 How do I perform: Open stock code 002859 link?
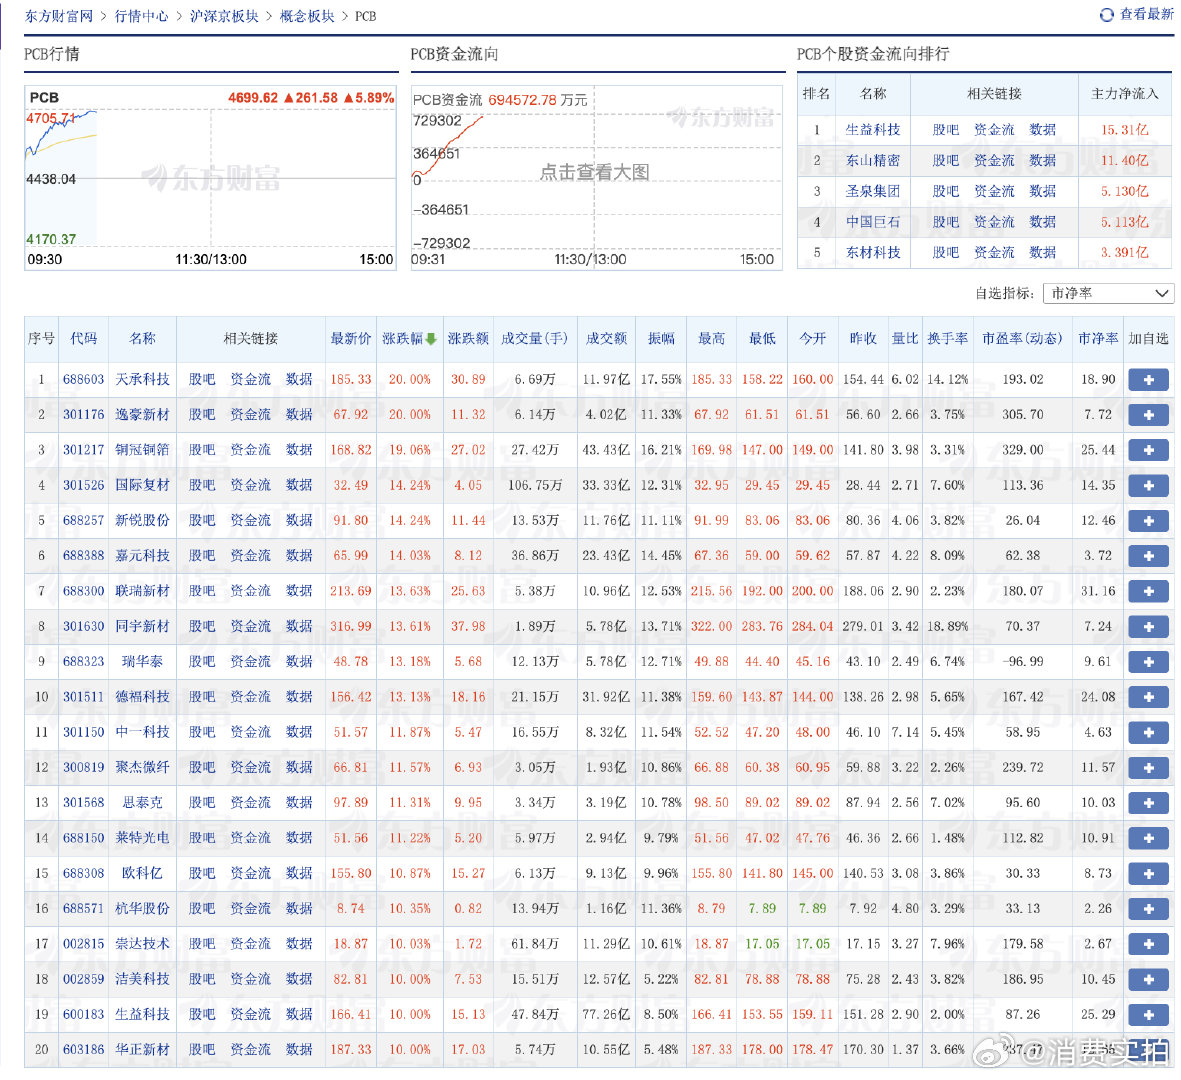[83, 979]
